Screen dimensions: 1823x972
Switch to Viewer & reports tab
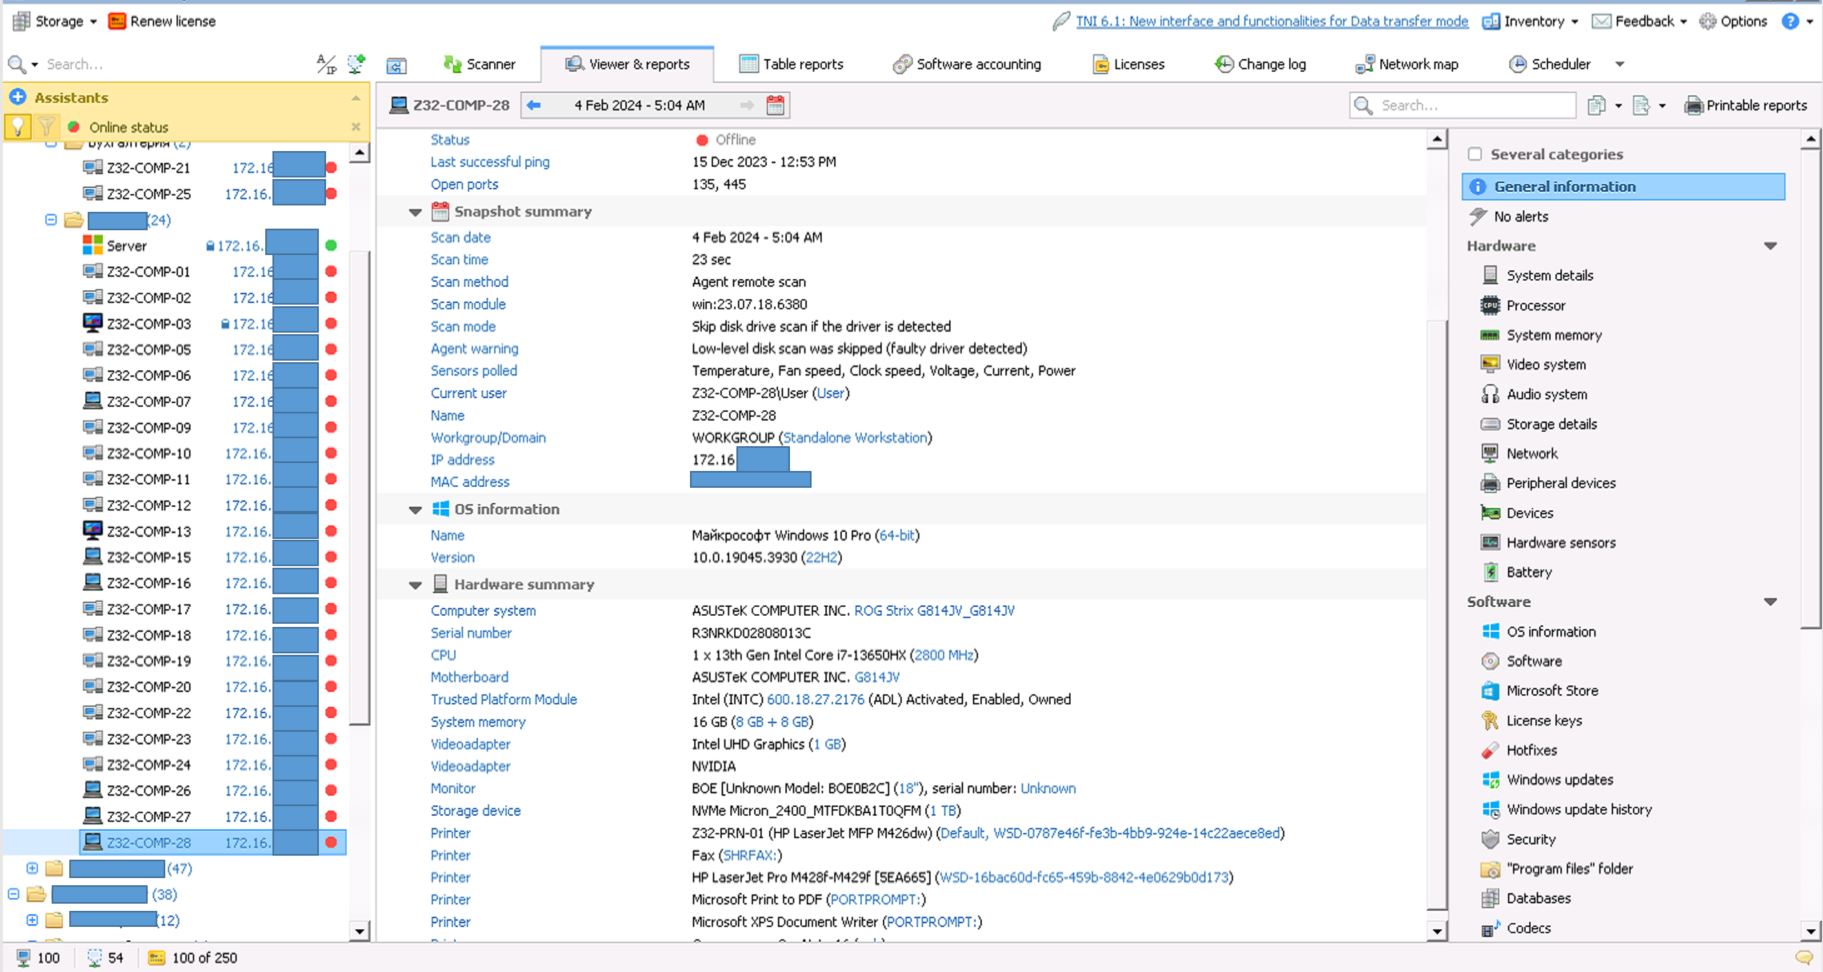click(x=627, y=64)
